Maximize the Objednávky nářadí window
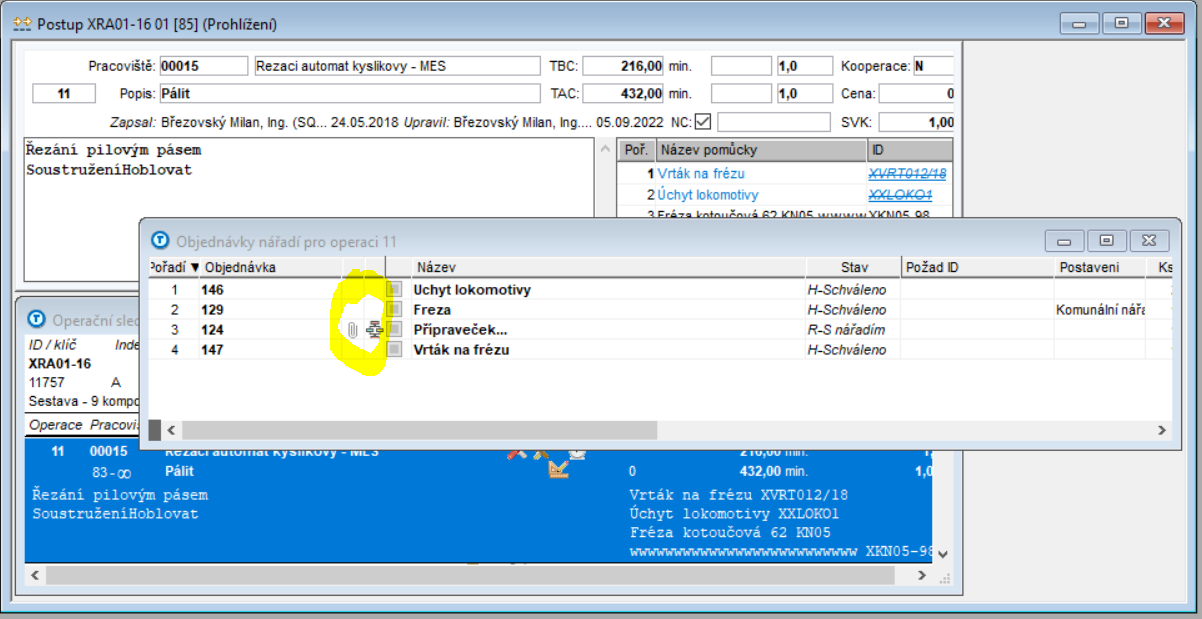Image resolution: width=1202 pixels, height=619 pixels. point(1106,241)
